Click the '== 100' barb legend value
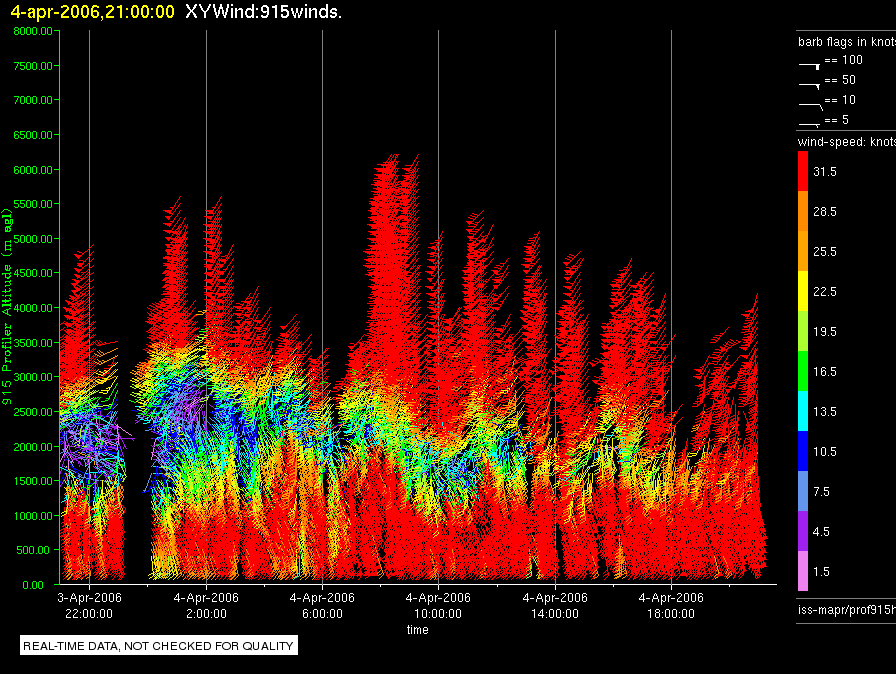The width and height of the screenshot is (896, 674). point(843,60)
